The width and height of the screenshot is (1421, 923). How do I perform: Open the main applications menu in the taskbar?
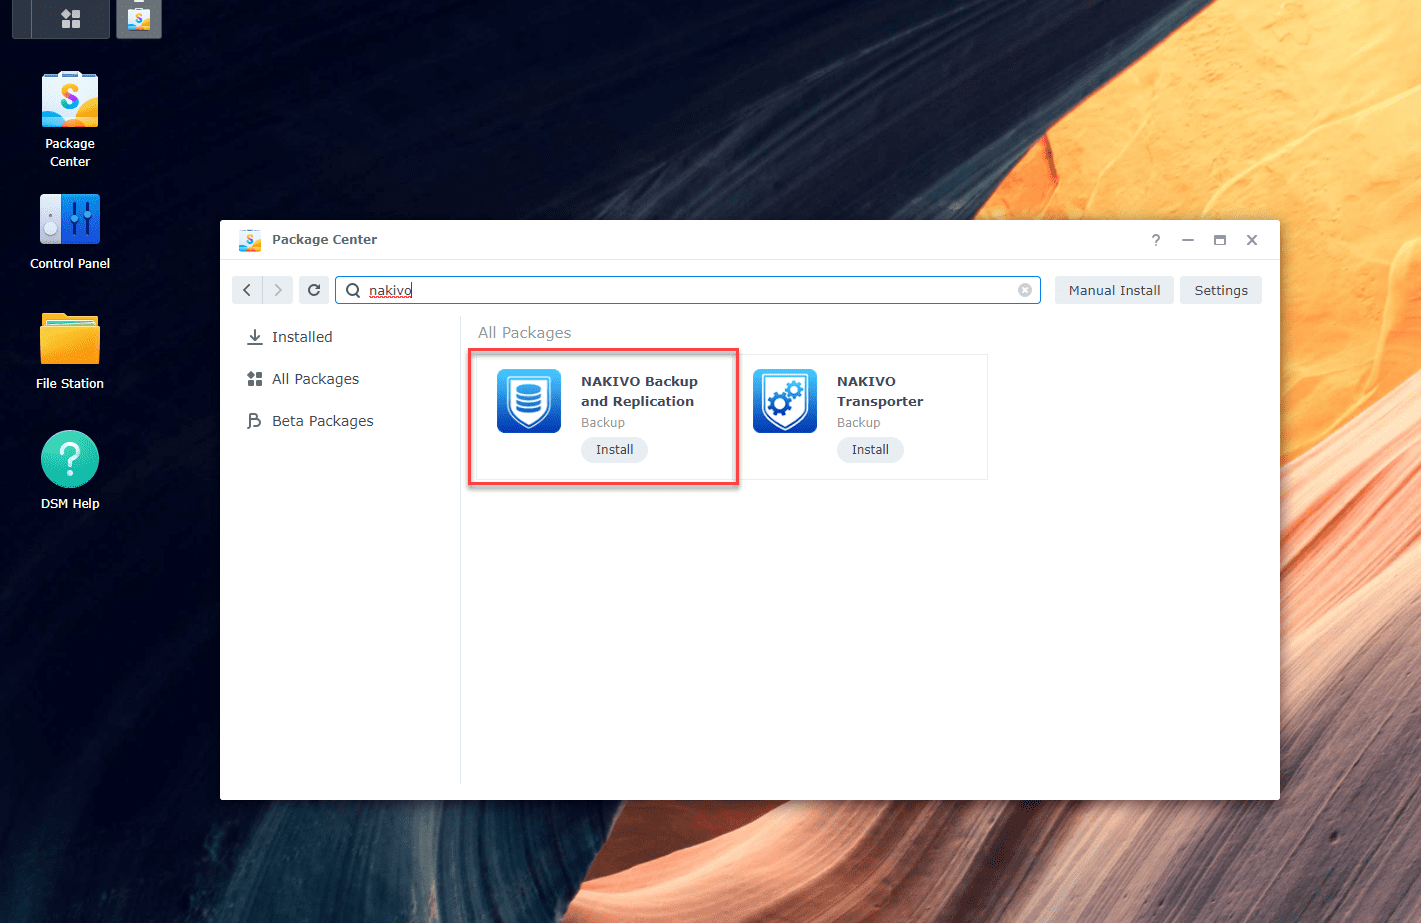(60, 18)
